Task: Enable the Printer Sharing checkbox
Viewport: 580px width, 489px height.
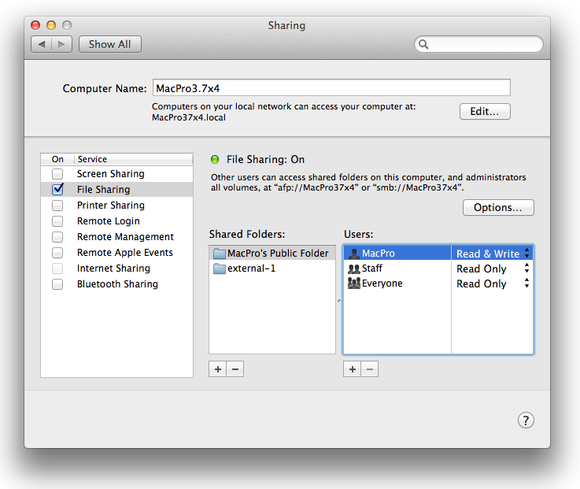Action: pyautogui.click(x=57, y=205)
